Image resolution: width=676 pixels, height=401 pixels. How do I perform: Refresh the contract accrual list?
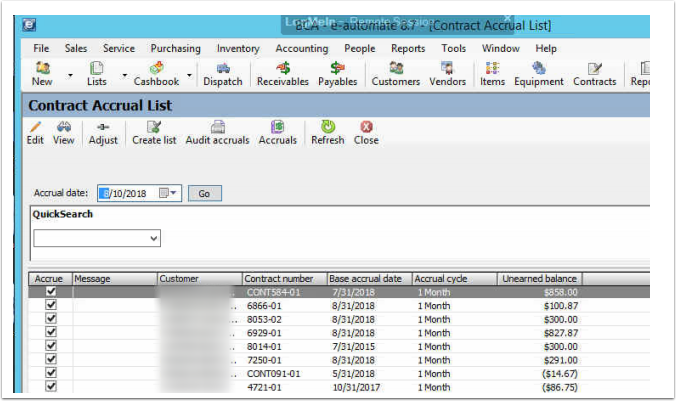click(328, 133)
